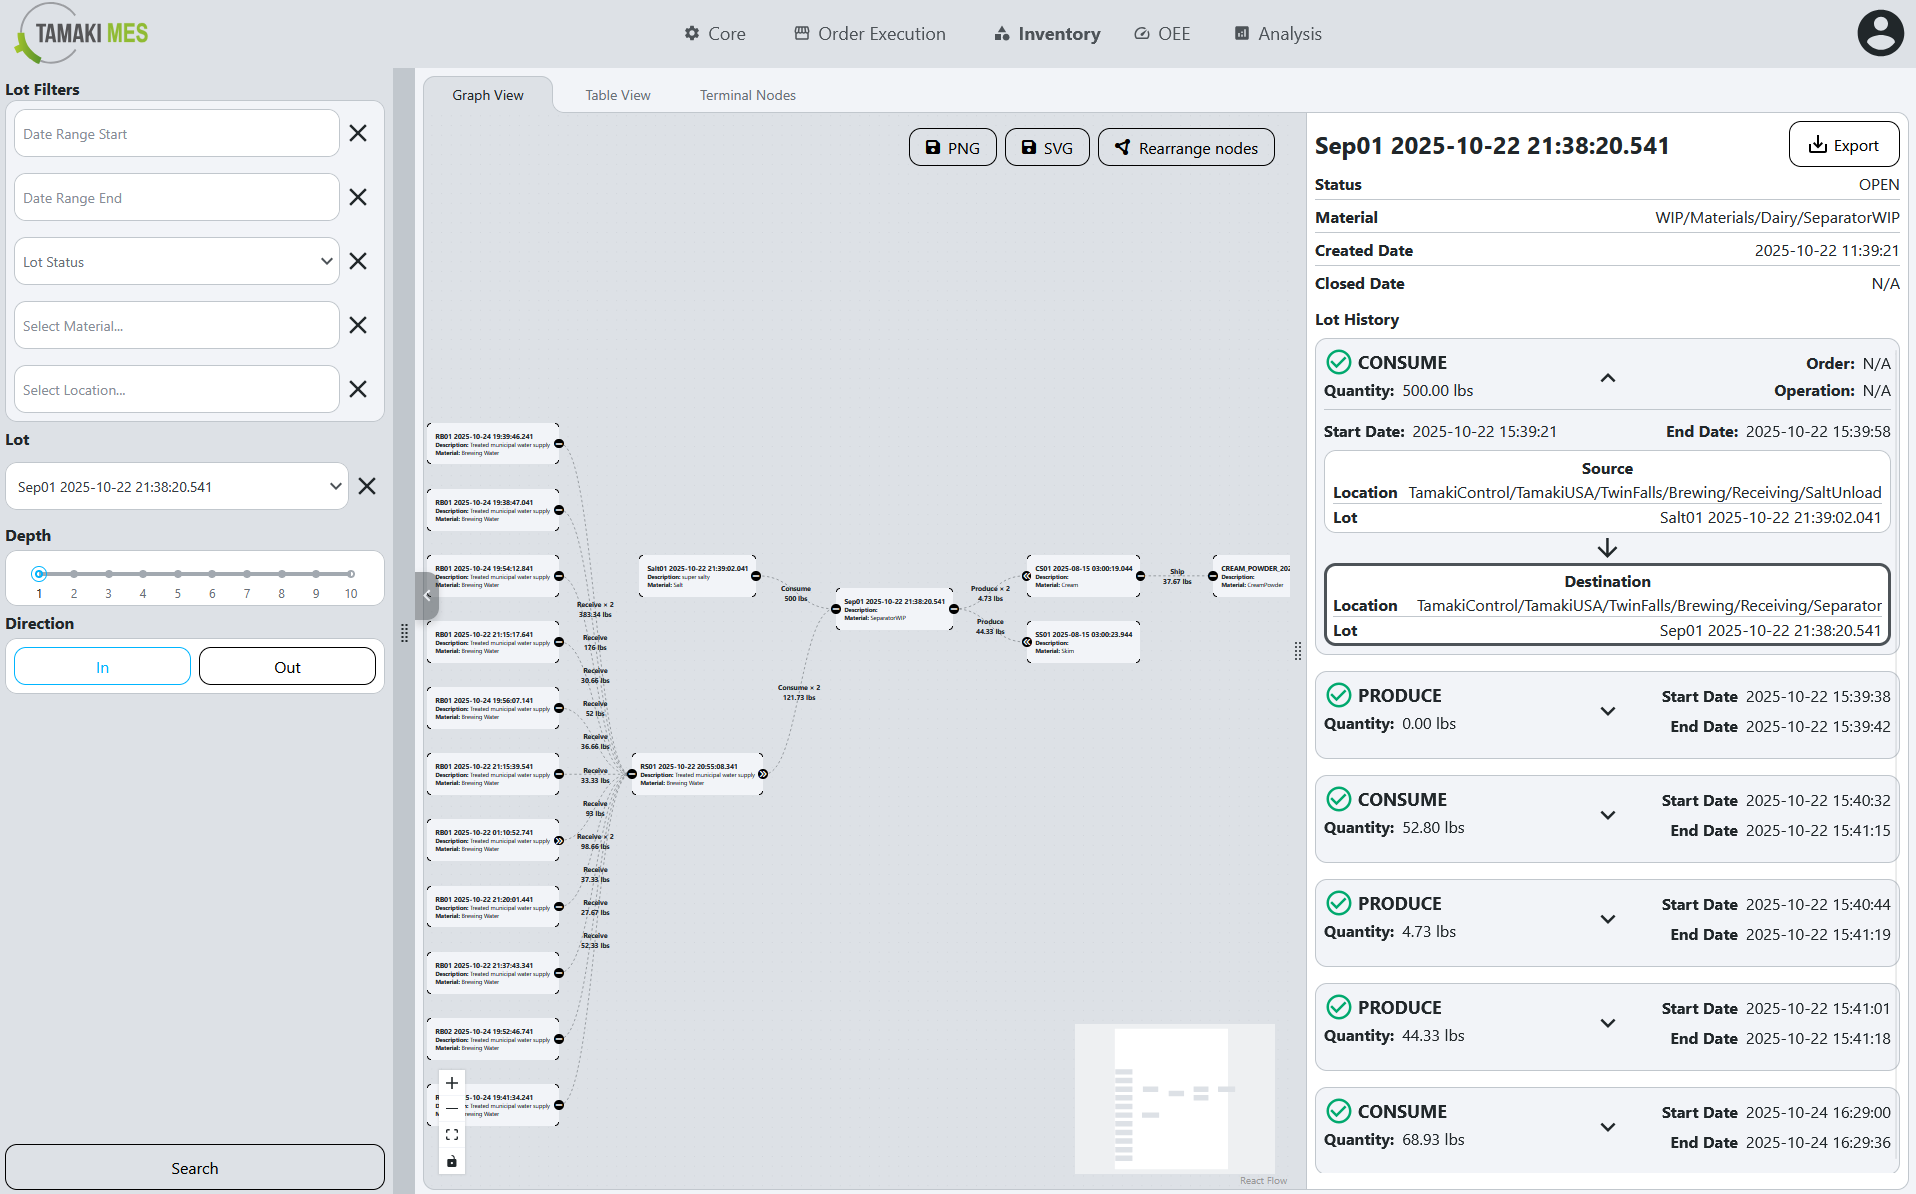The height and width of the screenshot is (1194, 1916).
Task: Clear the Date Range End filter
Action: (x=358, y=197)
